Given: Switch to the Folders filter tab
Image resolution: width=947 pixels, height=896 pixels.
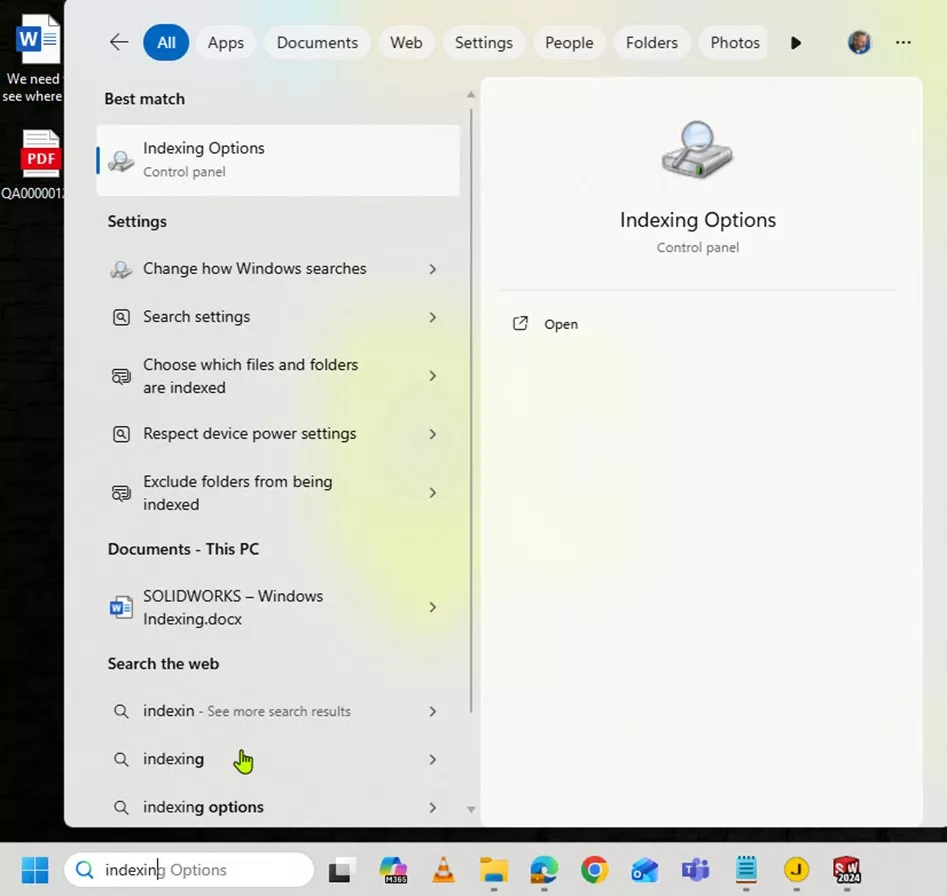Looking at the screenshot, I should tap(652, 42).
